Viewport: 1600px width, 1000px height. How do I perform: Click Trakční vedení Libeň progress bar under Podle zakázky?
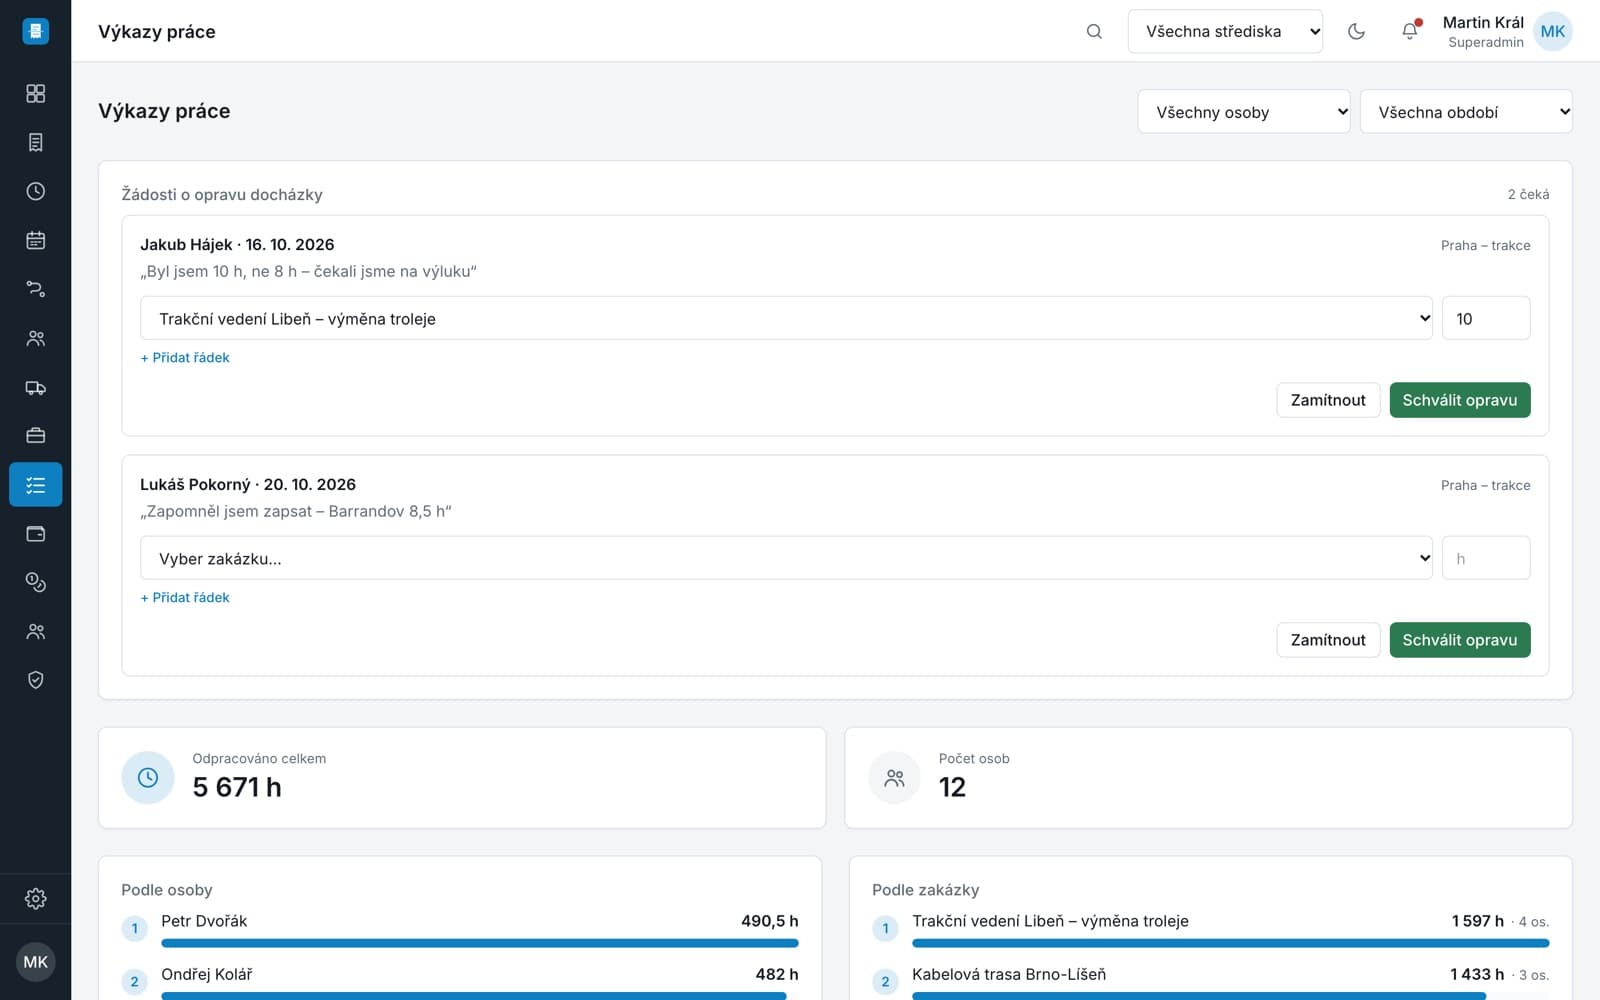coord(1230,943)
